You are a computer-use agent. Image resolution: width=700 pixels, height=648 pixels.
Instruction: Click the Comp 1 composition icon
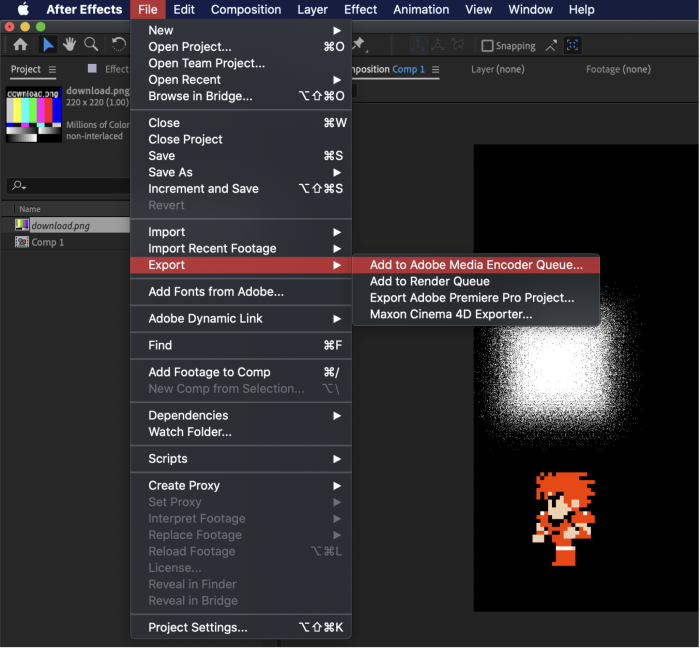coord(22,242)
